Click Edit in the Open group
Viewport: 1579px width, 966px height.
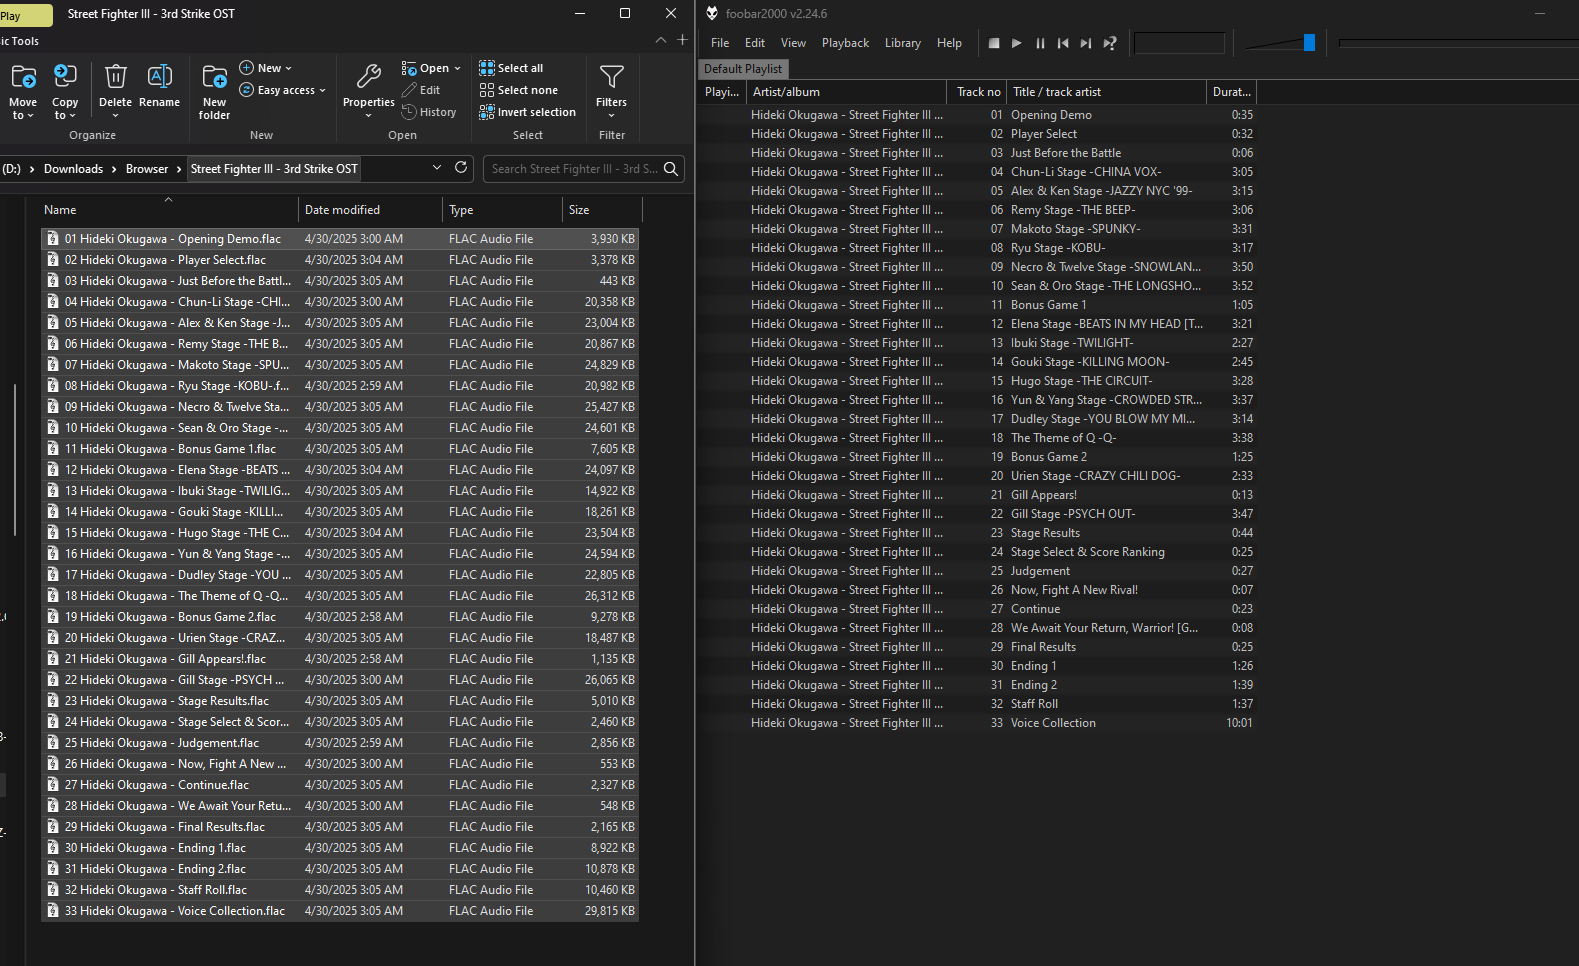[x=421, y=90]
